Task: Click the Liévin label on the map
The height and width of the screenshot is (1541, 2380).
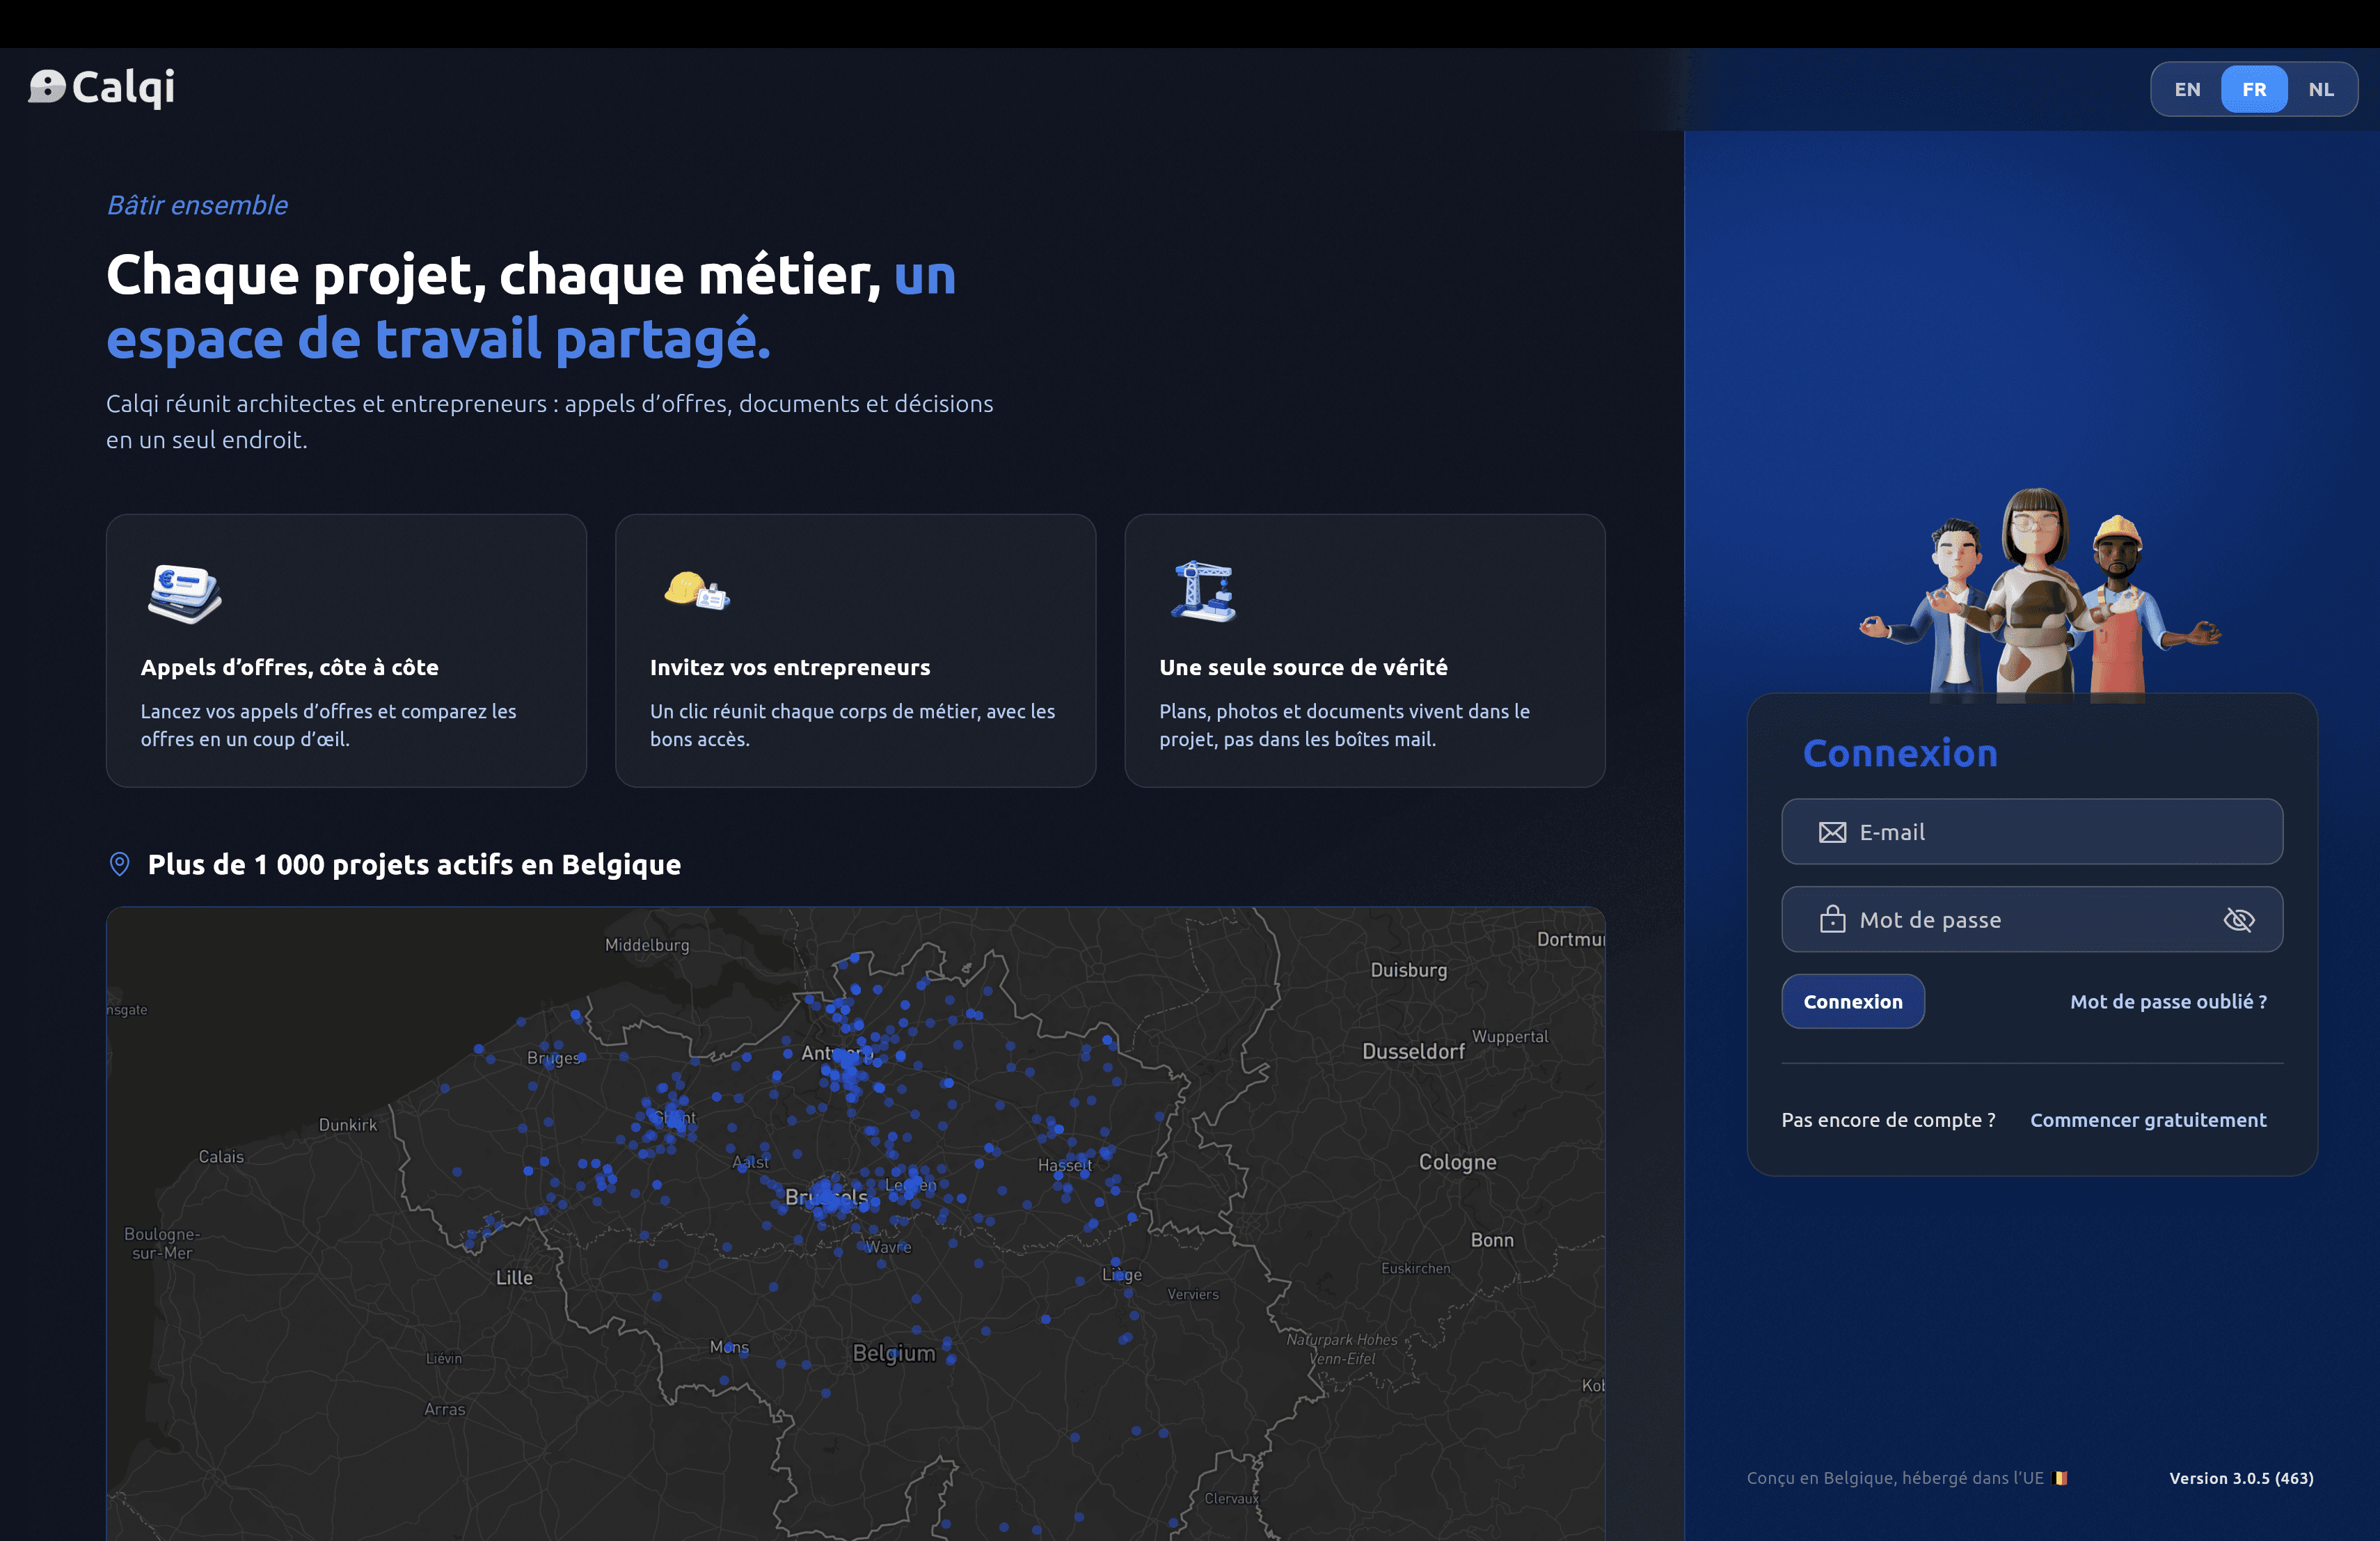Action: (444, 1358)
